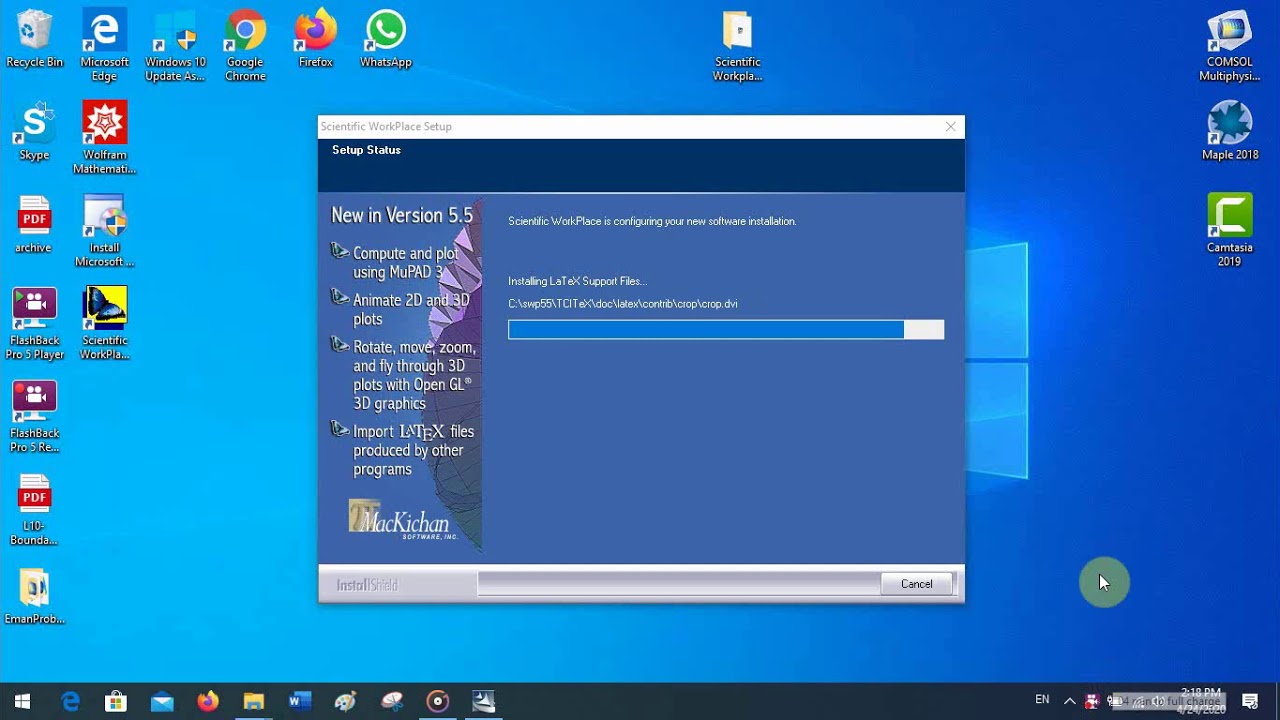The image size is (1280, 720).
Task: Click the installation progress bar
Action: coord(726,330)
